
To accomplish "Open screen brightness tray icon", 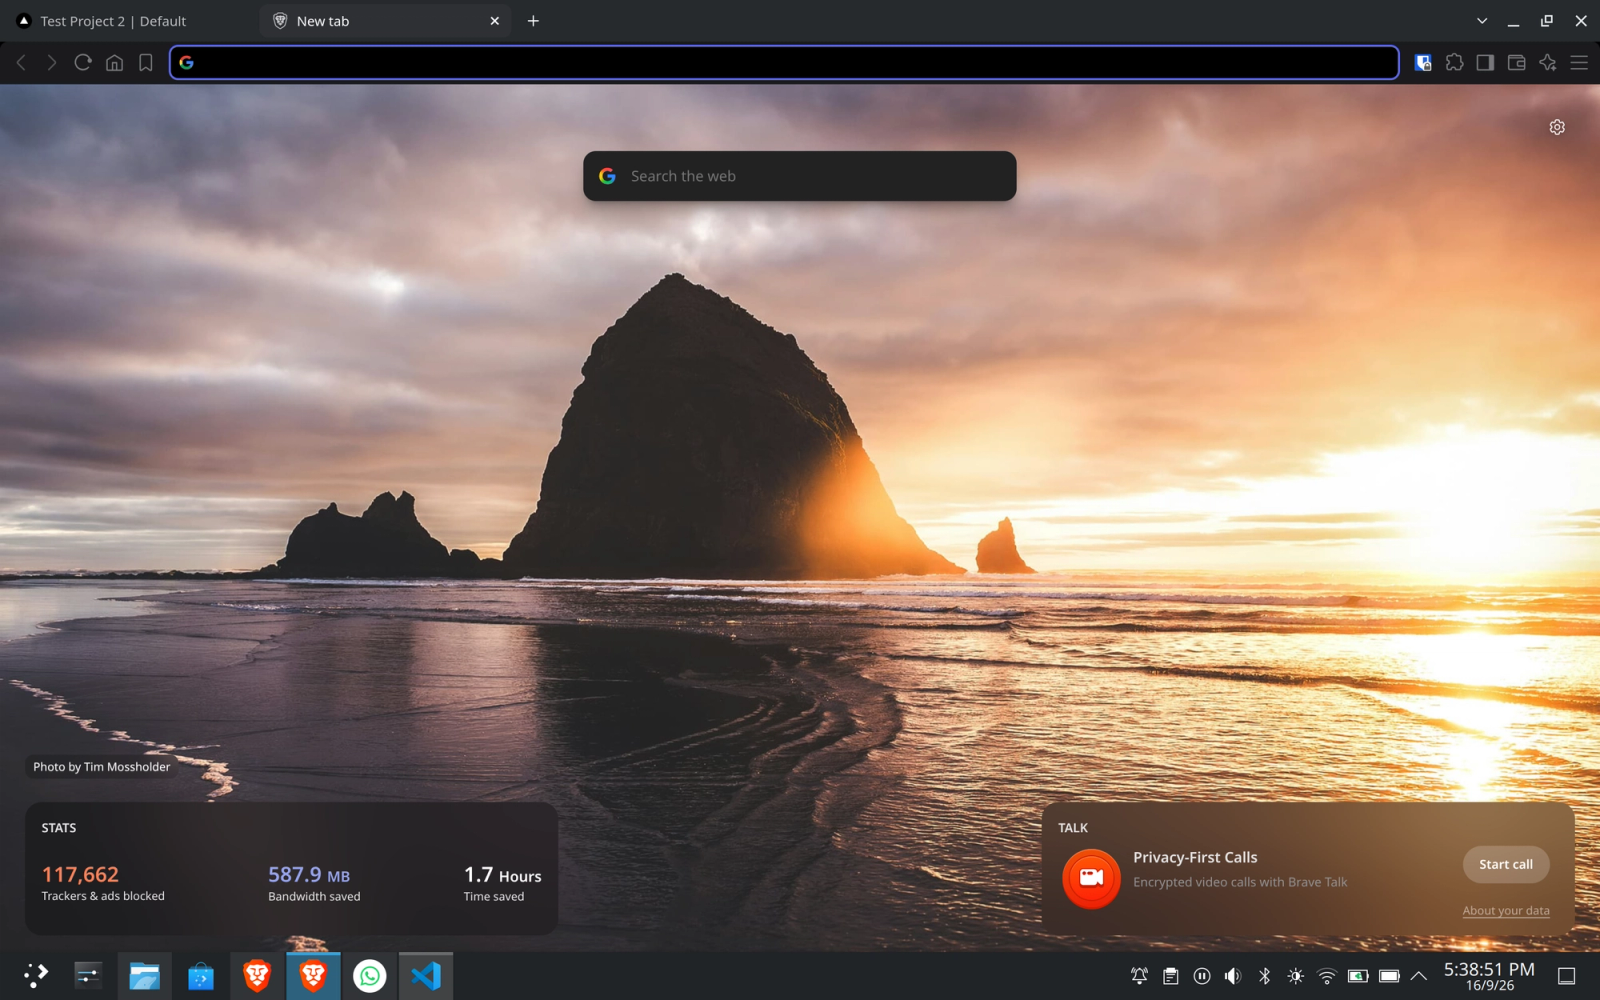I will tap(1295, 976).
